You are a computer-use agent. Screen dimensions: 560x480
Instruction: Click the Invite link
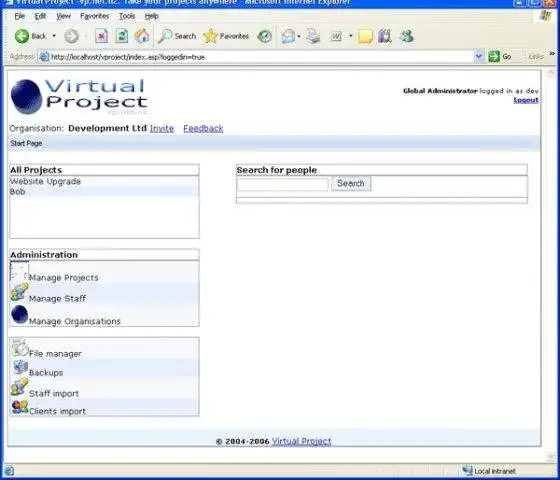162,129
